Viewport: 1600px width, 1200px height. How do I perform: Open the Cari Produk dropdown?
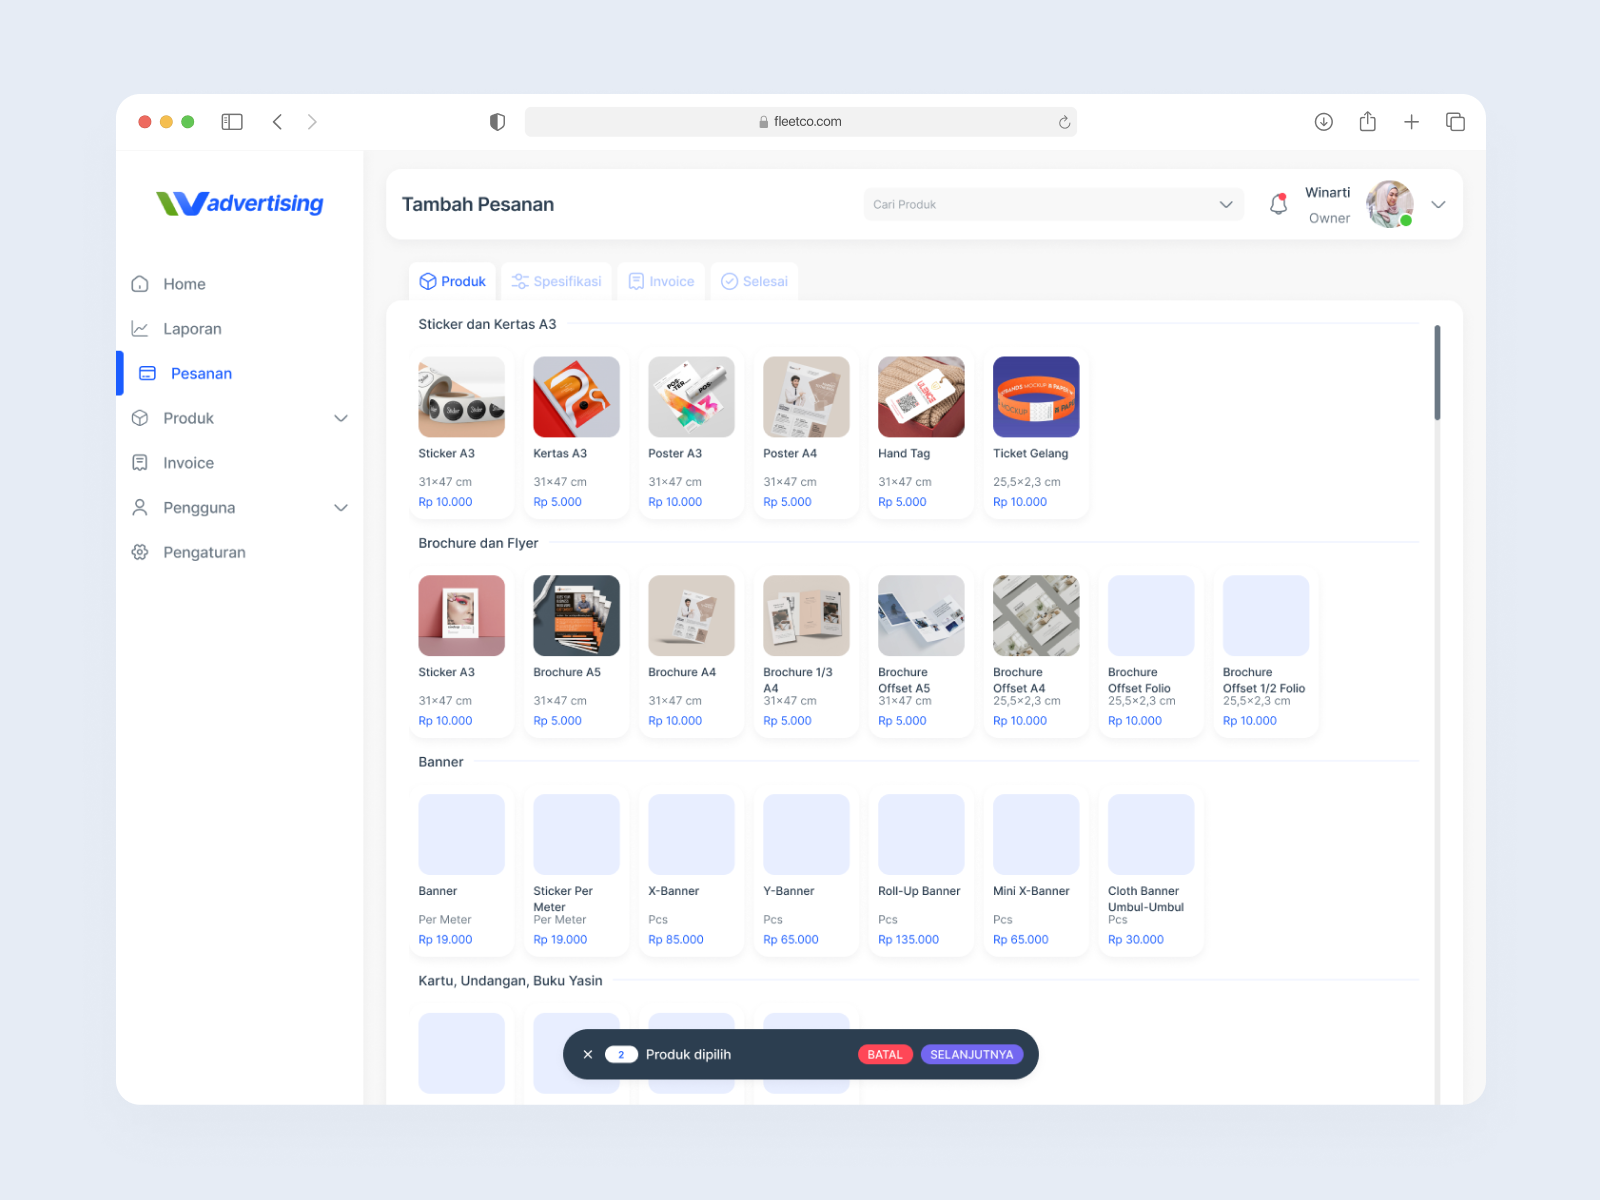pyautogui.click(x=1226, y=204)
